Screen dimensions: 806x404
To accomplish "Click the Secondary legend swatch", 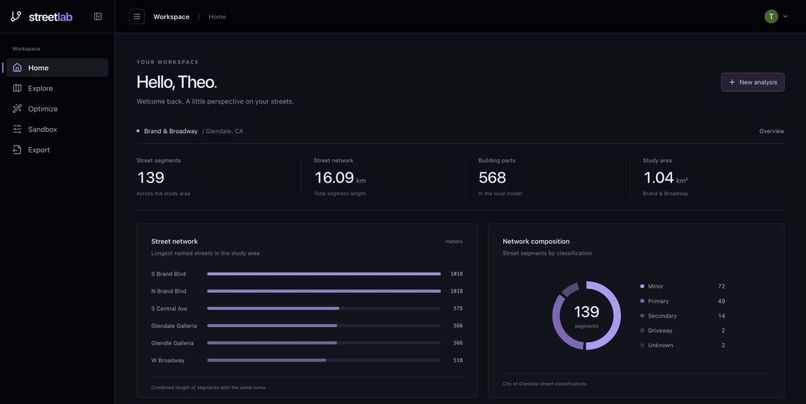I will click(642, 316).
